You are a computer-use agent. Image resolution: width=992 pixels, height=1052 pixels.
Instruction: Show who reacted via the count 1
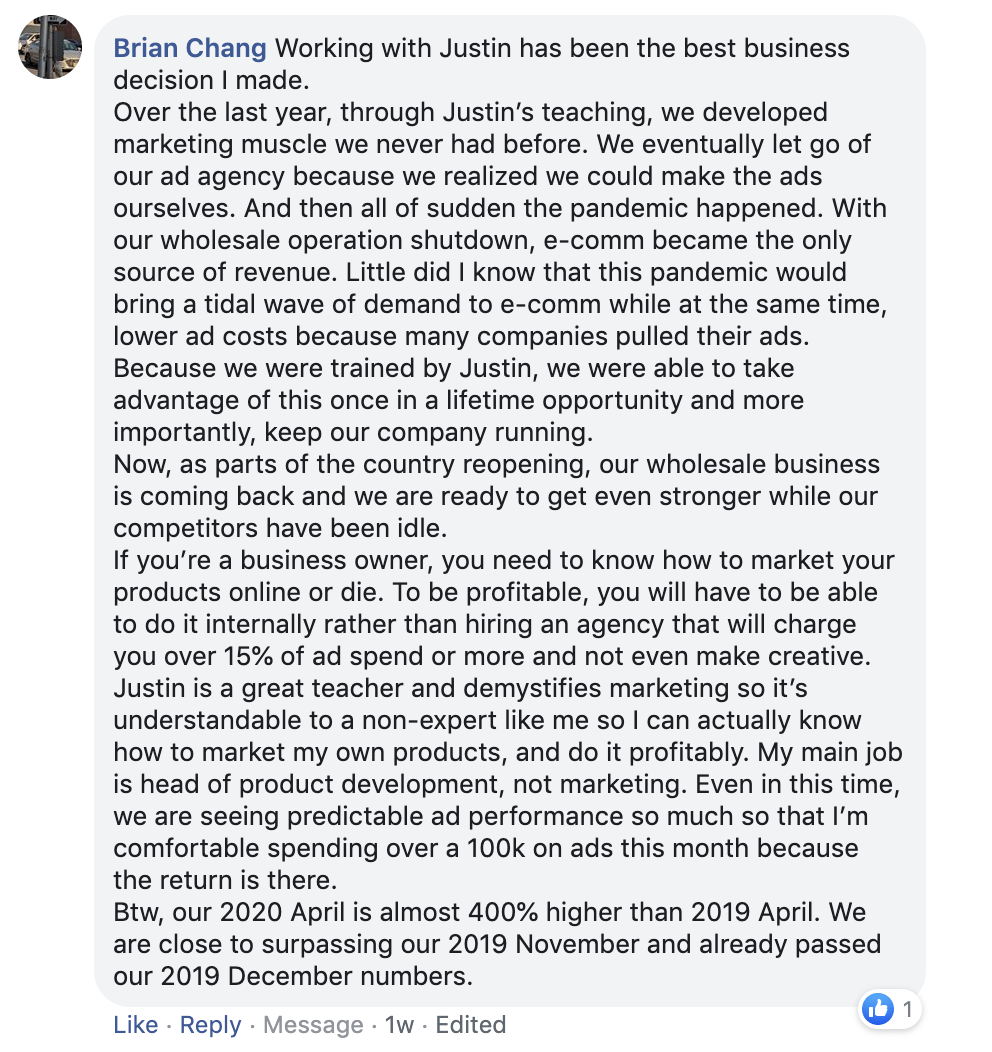point(907,1008)
